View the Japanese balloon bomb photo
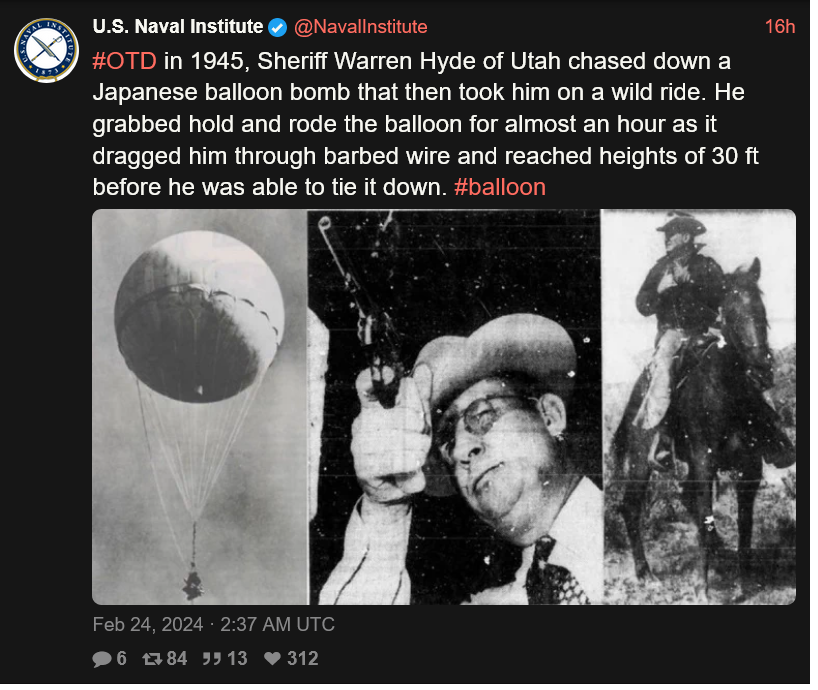818x690 pixels. [200, 407]
